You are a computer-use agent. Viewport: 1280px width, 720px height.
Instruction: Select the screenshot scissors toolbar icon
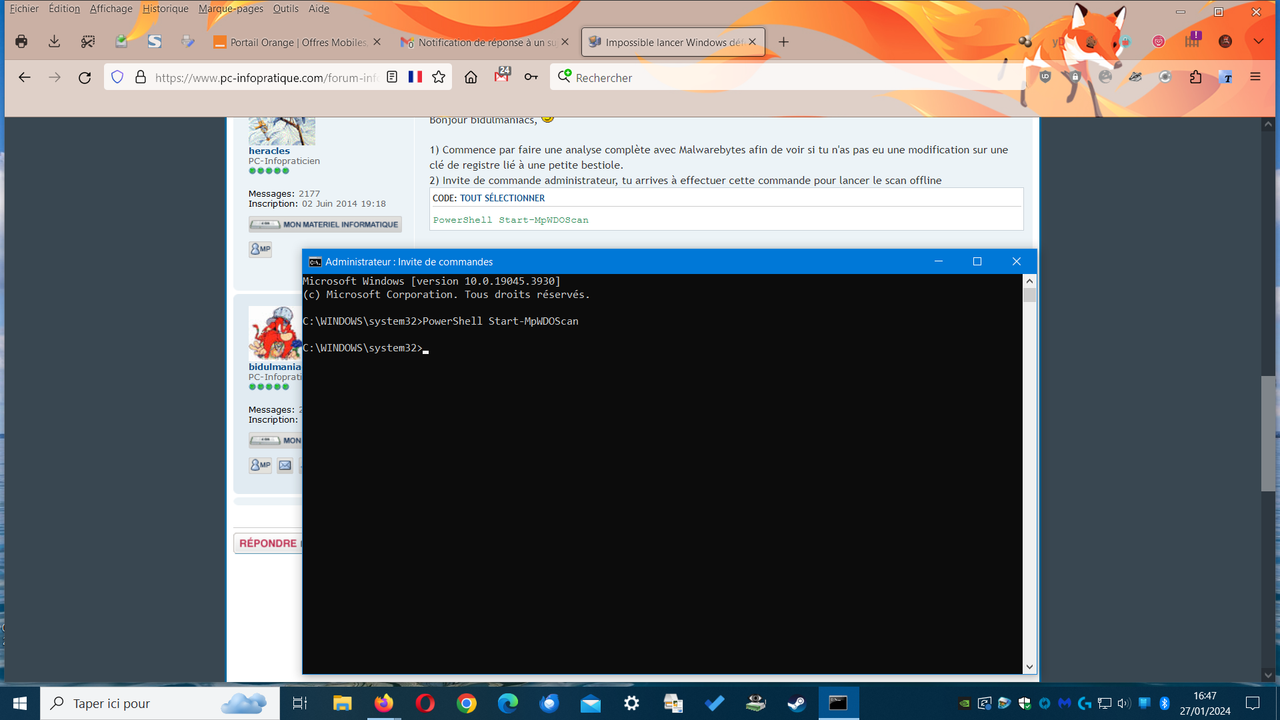click(88, 42)
